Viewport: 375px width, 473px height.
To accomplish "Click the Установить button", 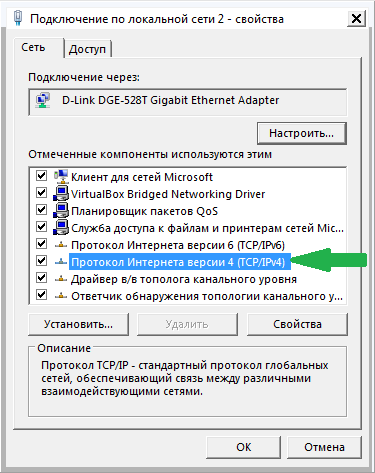I will tap(78, 324).
